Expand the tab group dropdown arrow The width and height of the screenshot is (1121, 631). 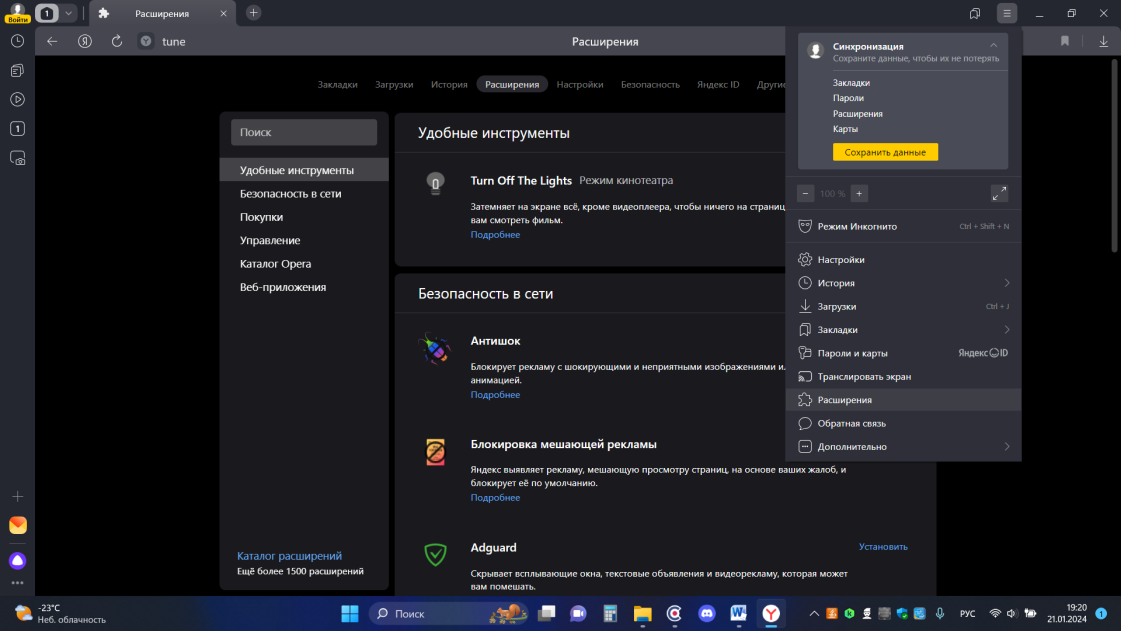pos(68,13)
